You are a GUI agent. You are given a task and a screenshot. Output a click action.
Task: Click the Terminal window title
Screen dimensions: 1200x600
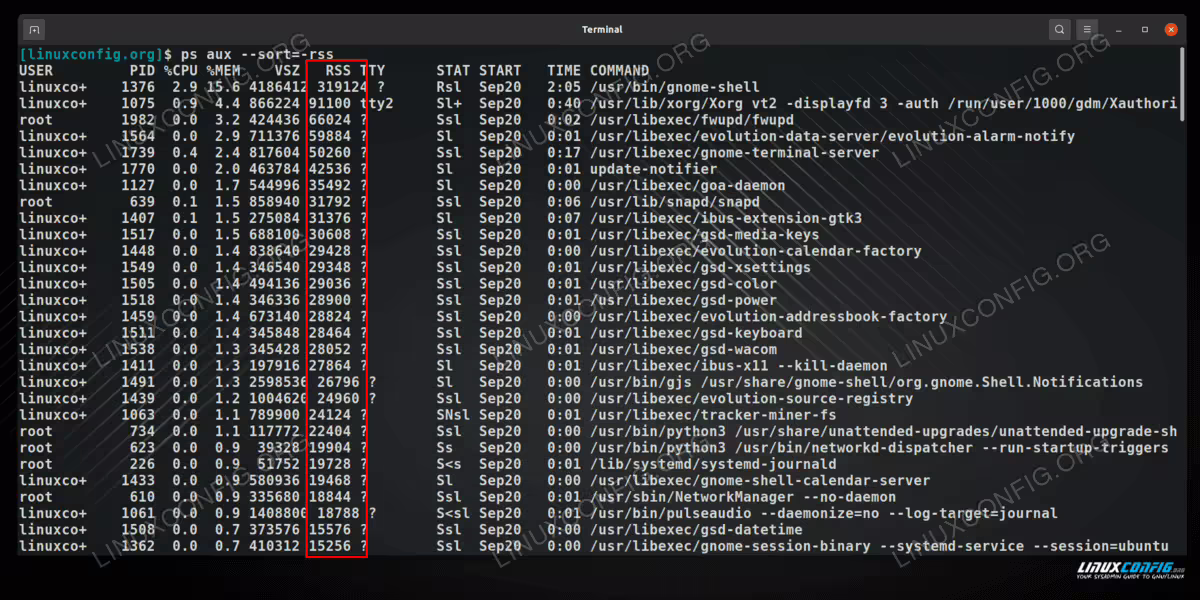602,30
